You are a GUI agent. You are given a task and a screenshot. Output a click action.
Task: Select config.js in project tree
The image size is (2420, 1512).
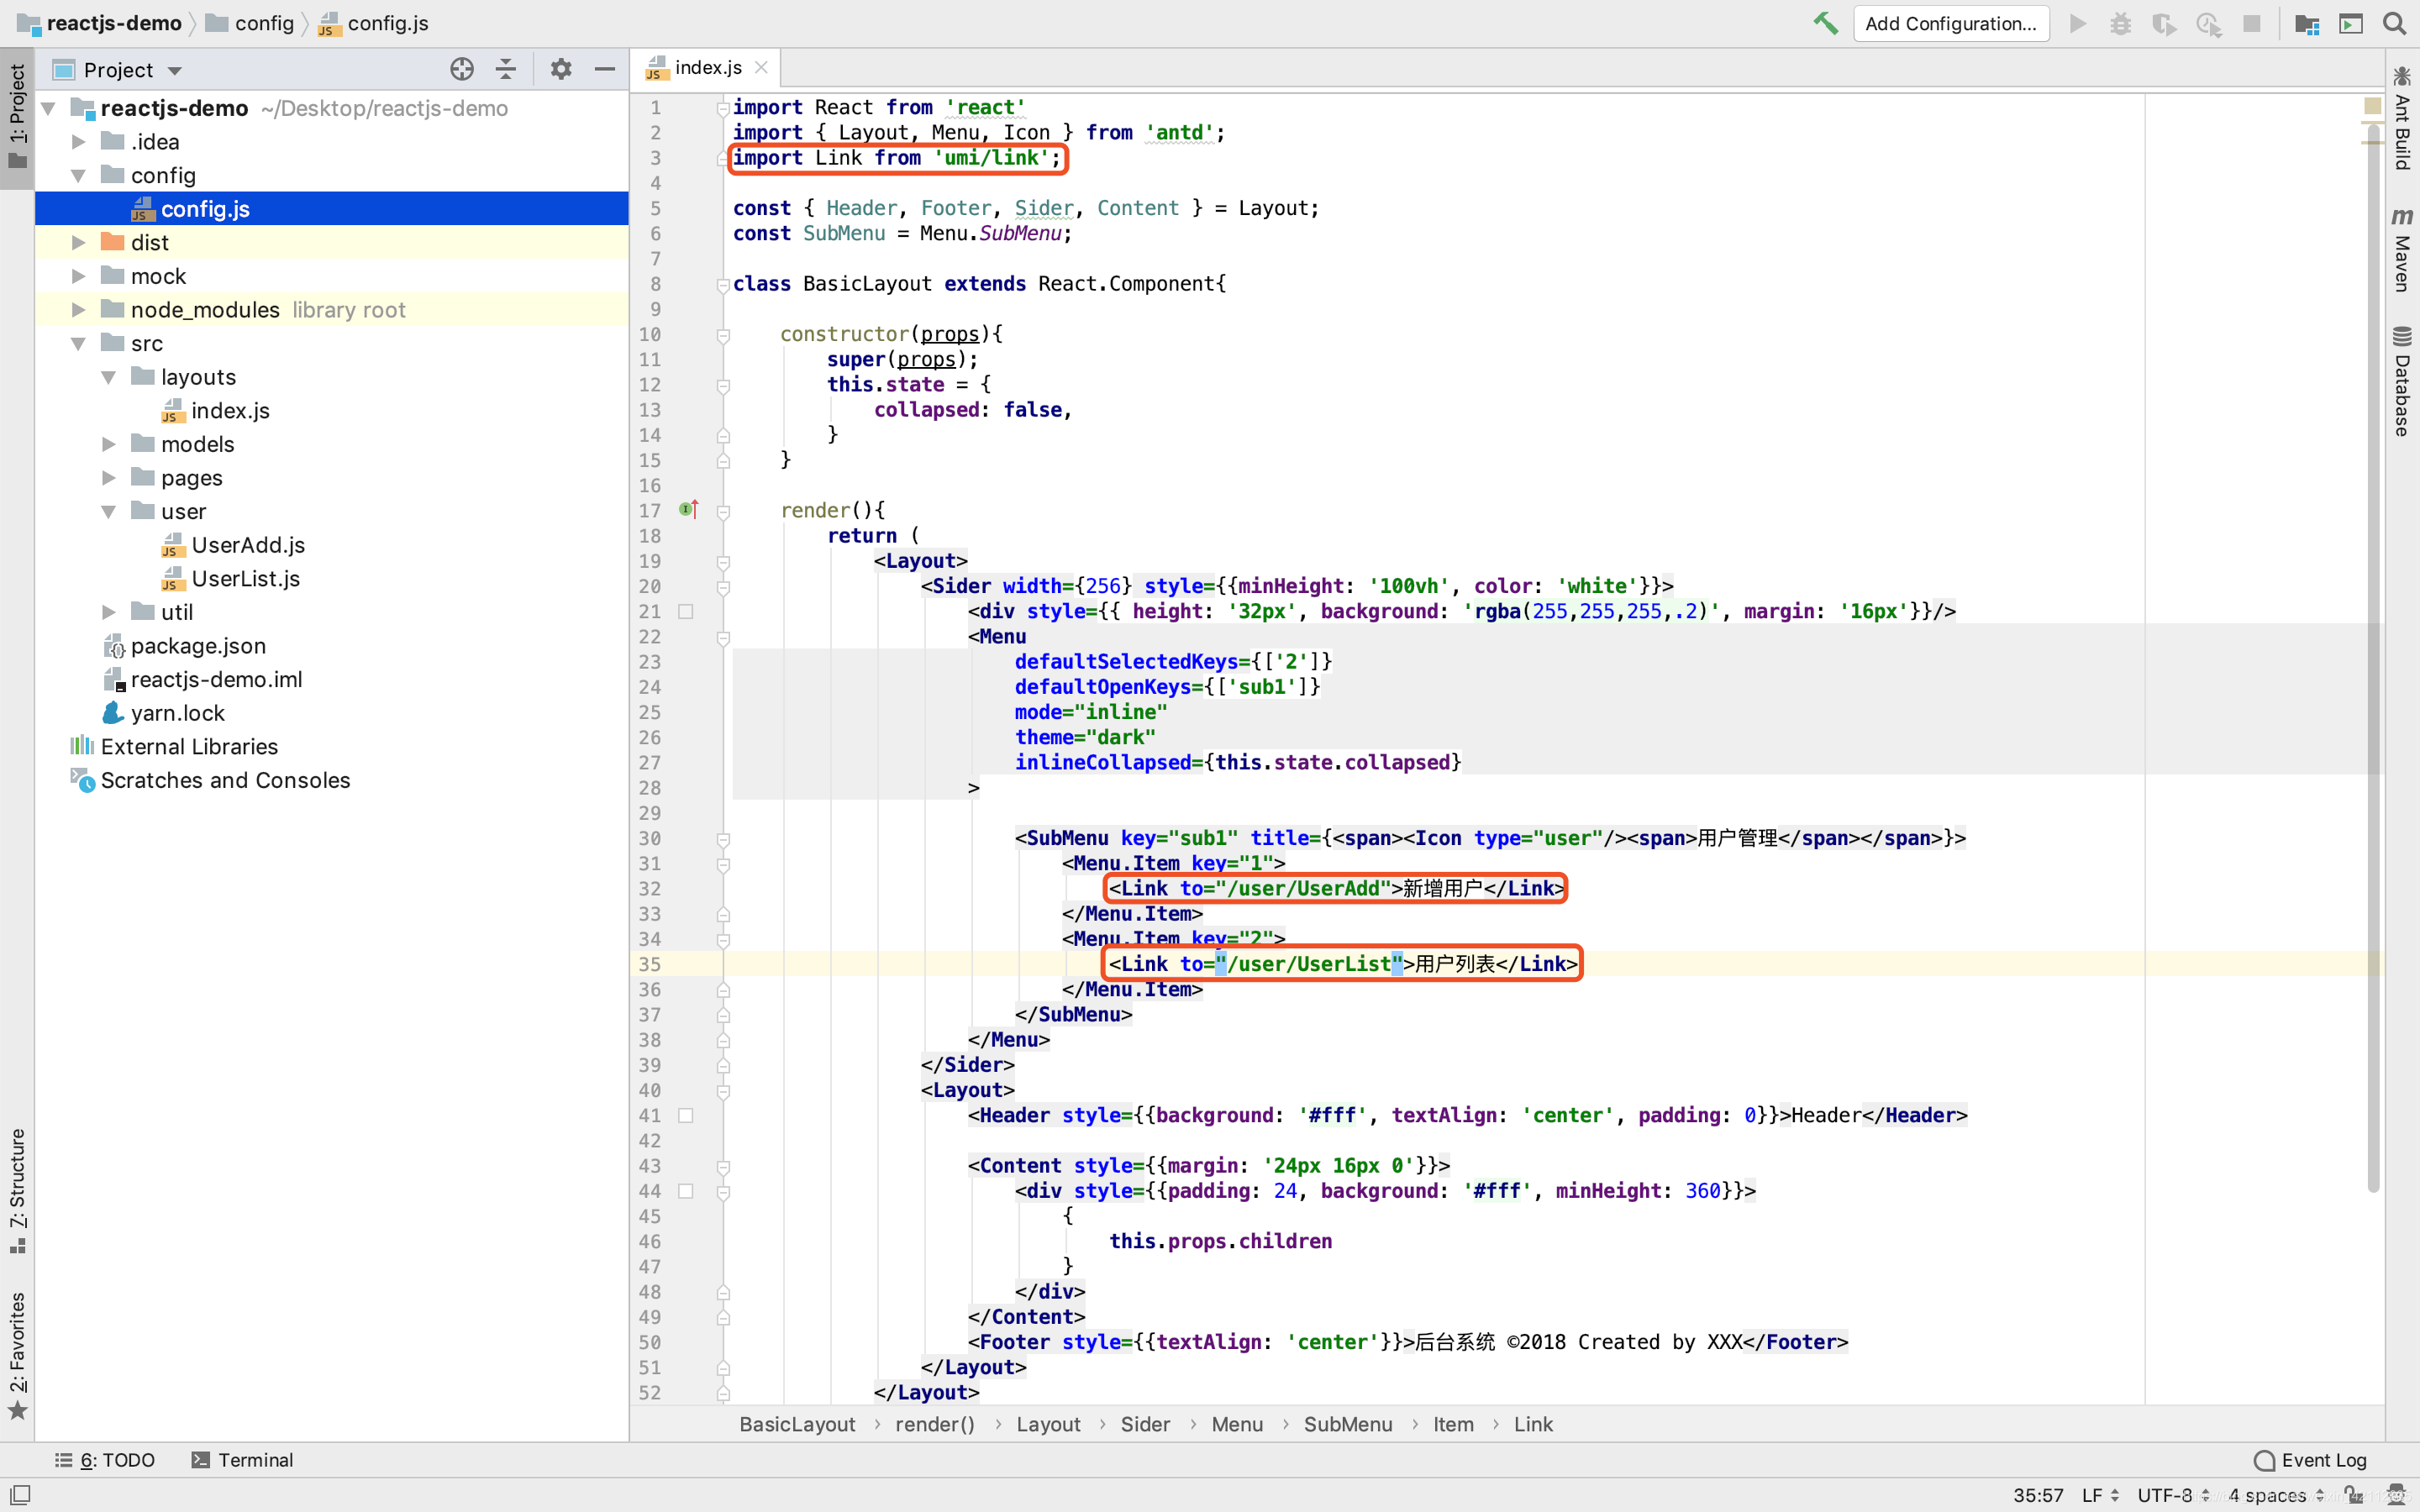coord(332,209)
